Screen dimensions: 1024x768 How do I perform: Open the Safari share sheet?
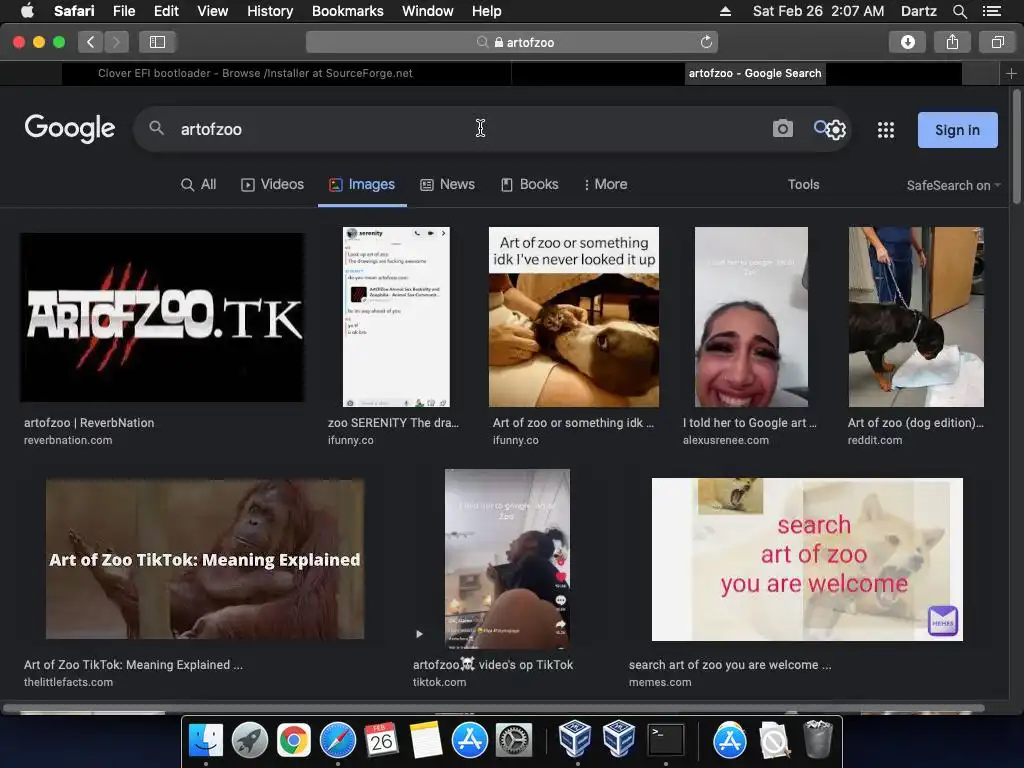952,42
